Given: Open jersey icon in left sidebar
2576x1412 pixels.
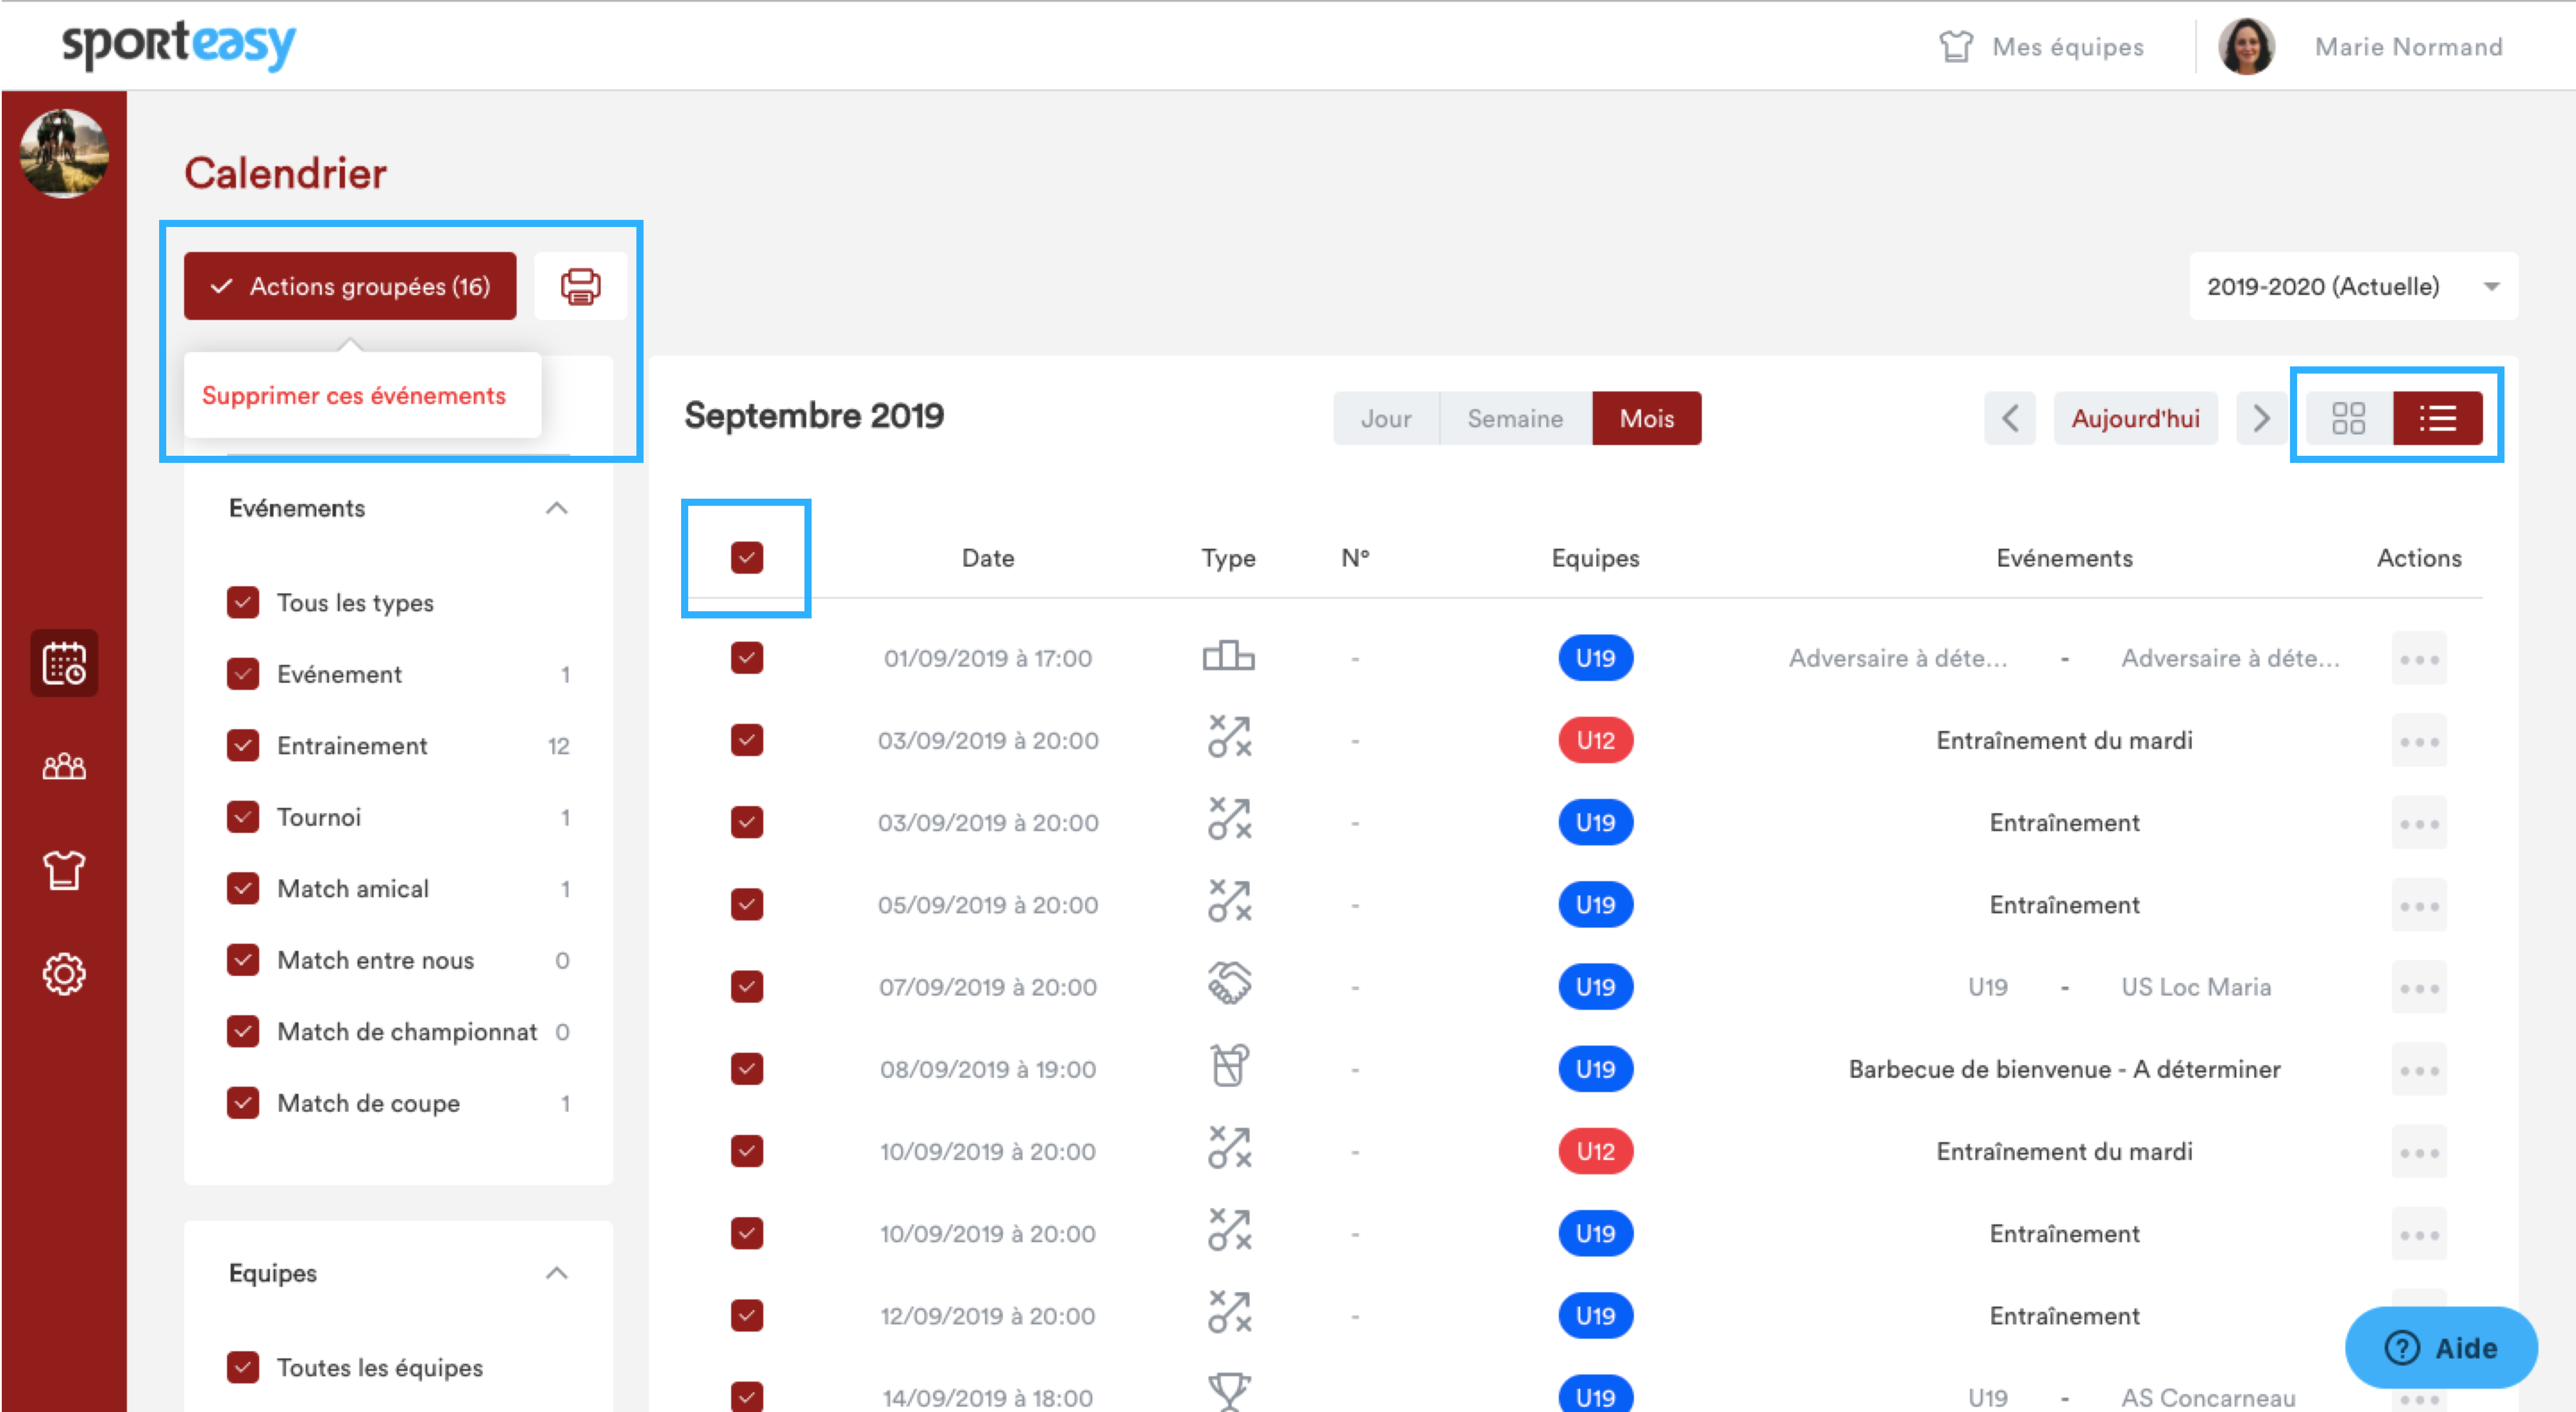Looking at the screenshot, I should pos(64,870).
